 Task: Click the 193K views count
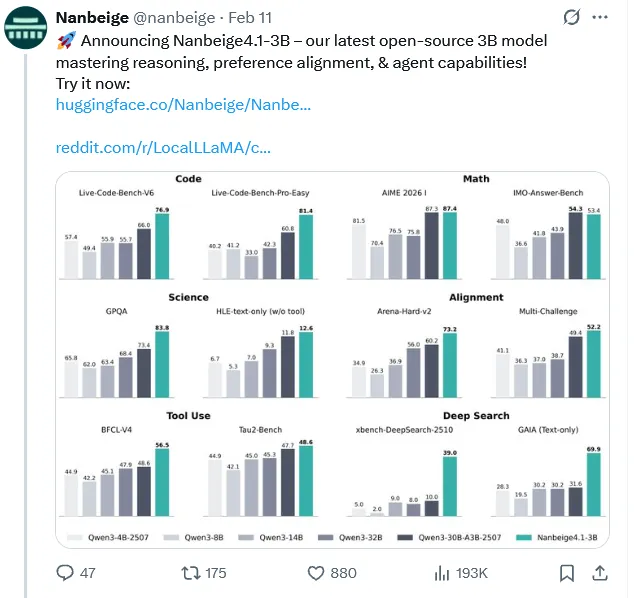(470, 573)
